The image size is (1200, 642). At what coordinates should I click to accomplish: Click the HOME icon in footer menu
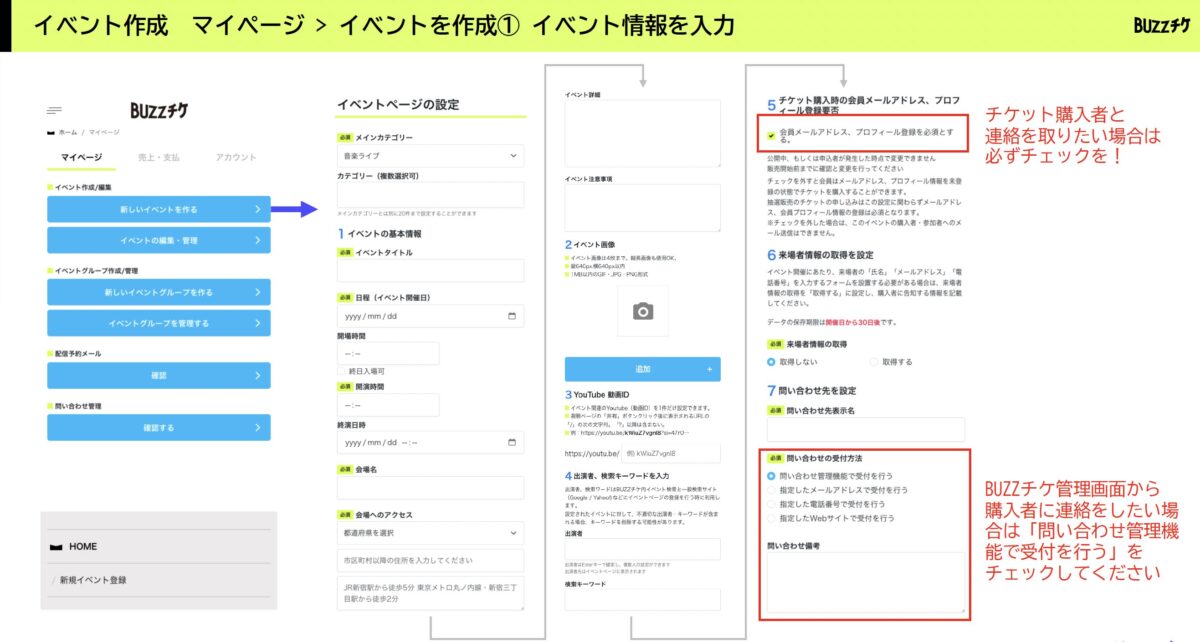click(55, 547)
